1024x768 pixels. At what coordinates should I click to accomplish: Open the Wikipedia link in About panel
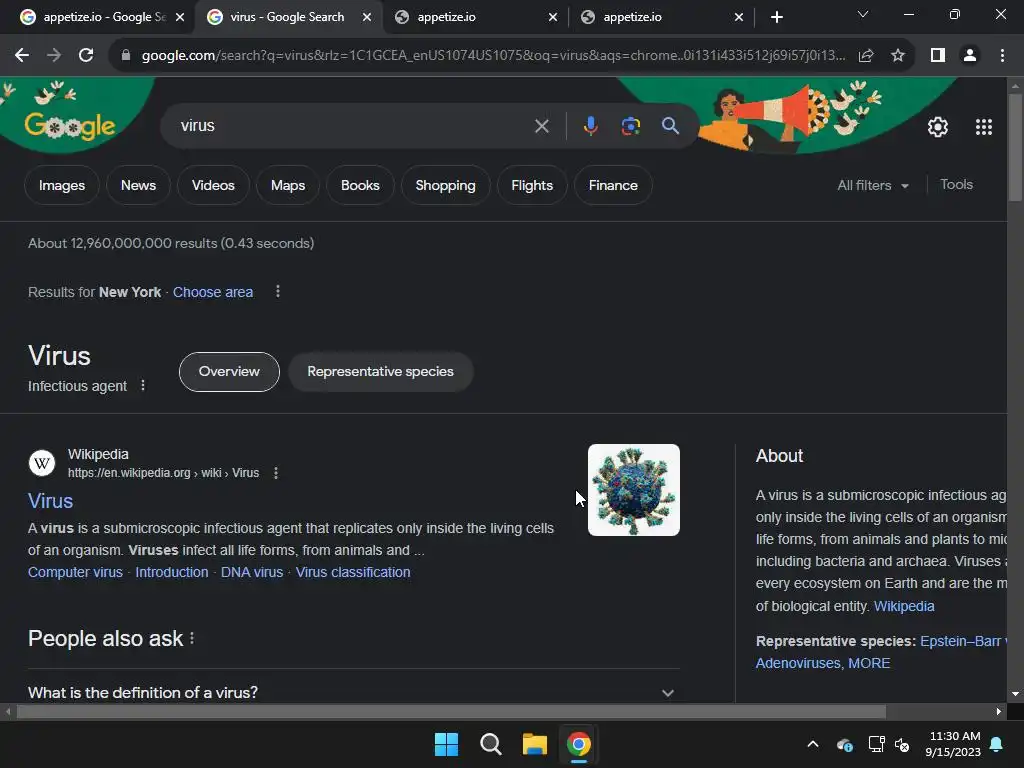tap(904, 606)
